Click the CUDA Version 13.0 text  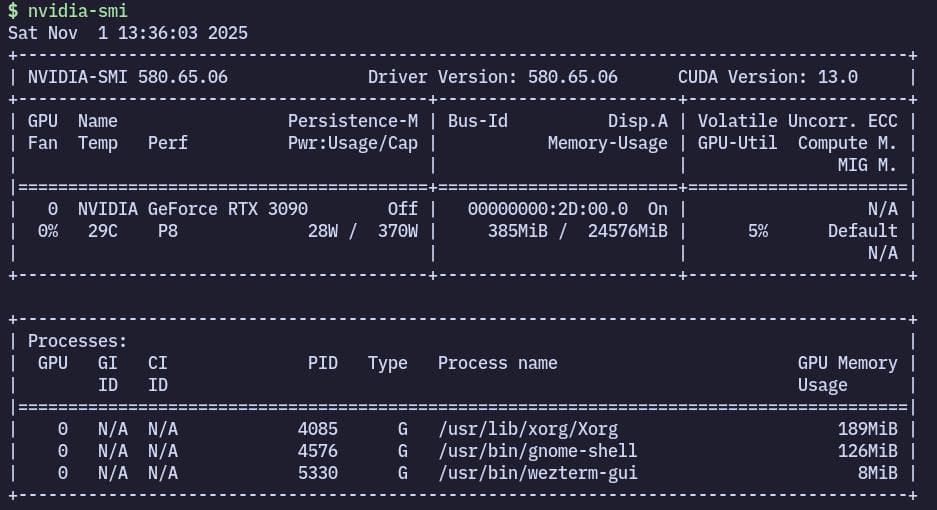(x=767, y=77)
